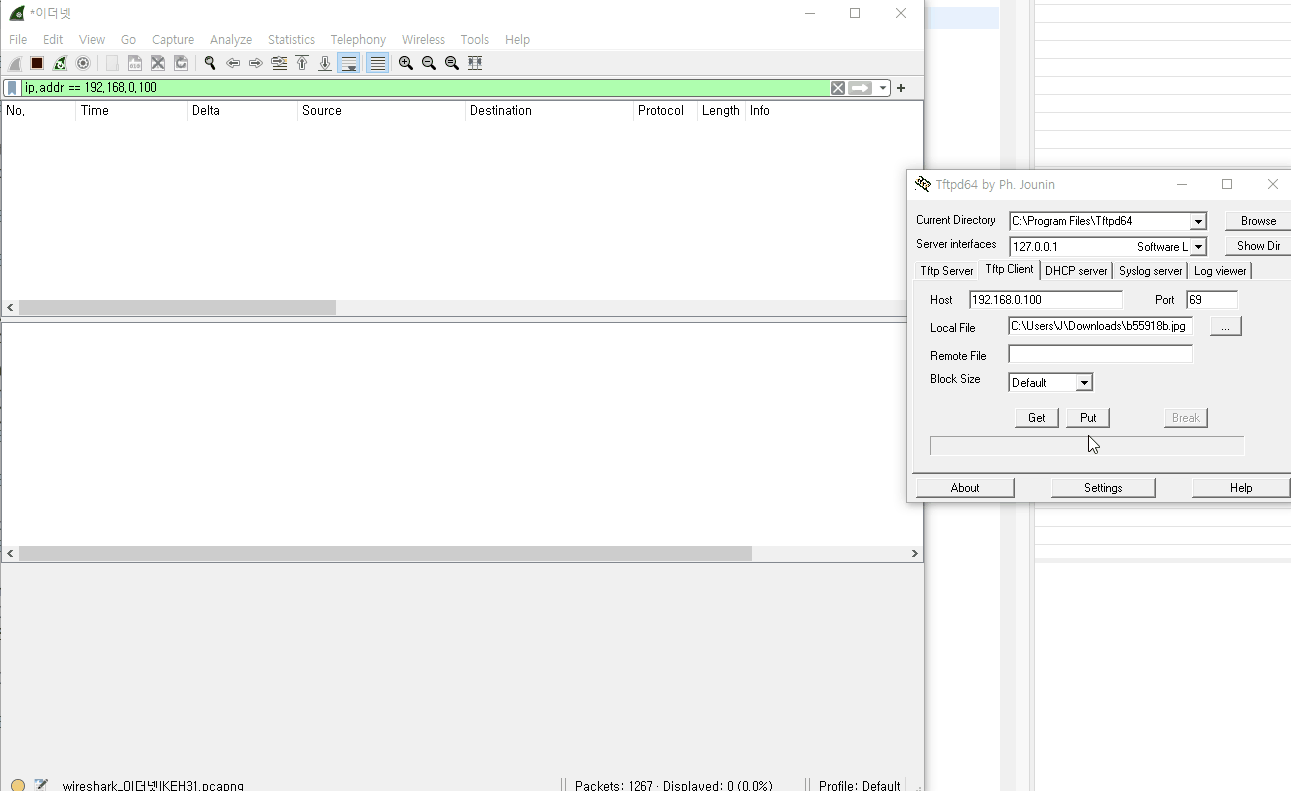Open Wireshark Go menu
Screen dimensions: 1291x791
128,39
